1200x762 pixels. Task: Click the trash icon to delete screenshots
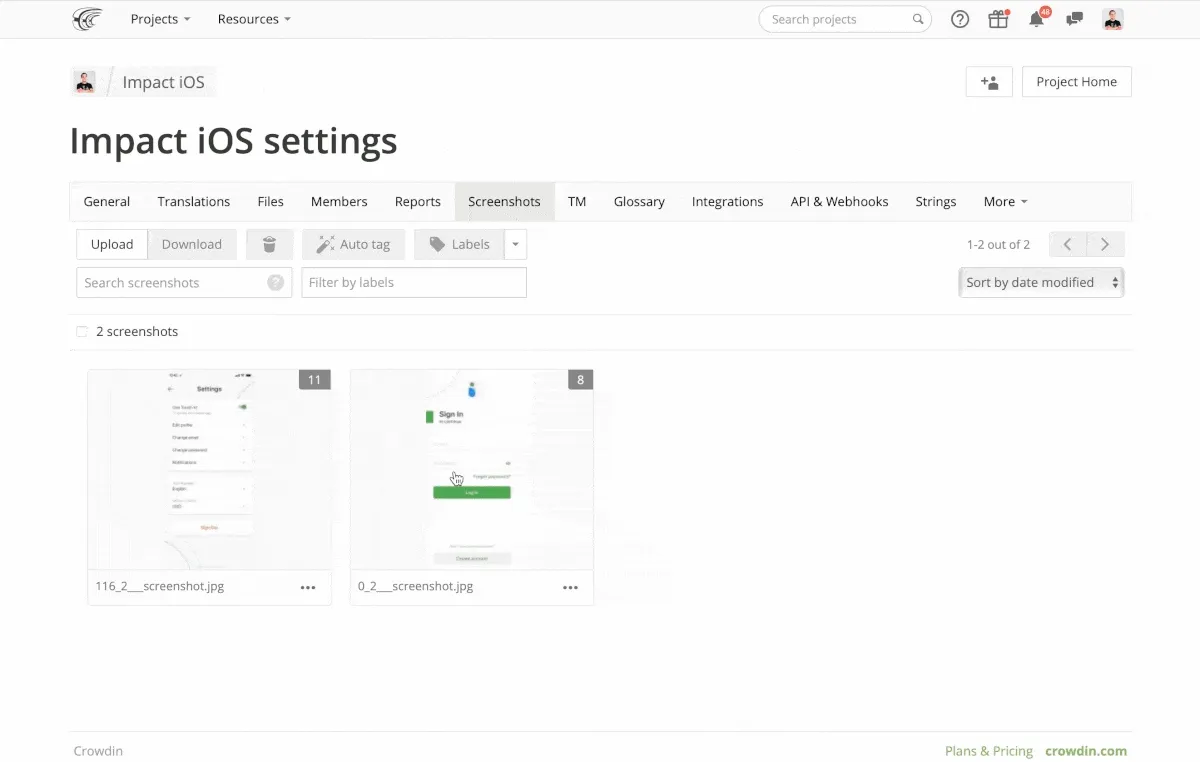269,244
